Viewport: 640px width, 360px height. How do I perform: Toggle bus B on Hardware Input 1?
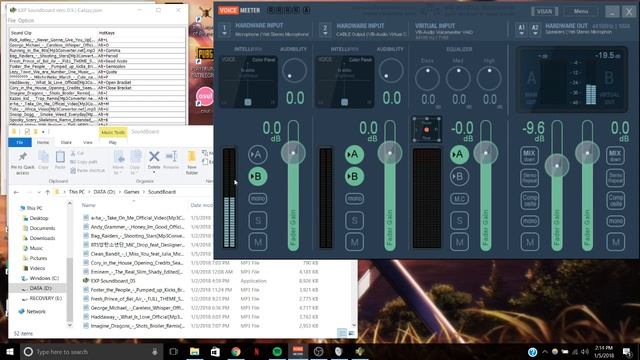coord(258,176)
